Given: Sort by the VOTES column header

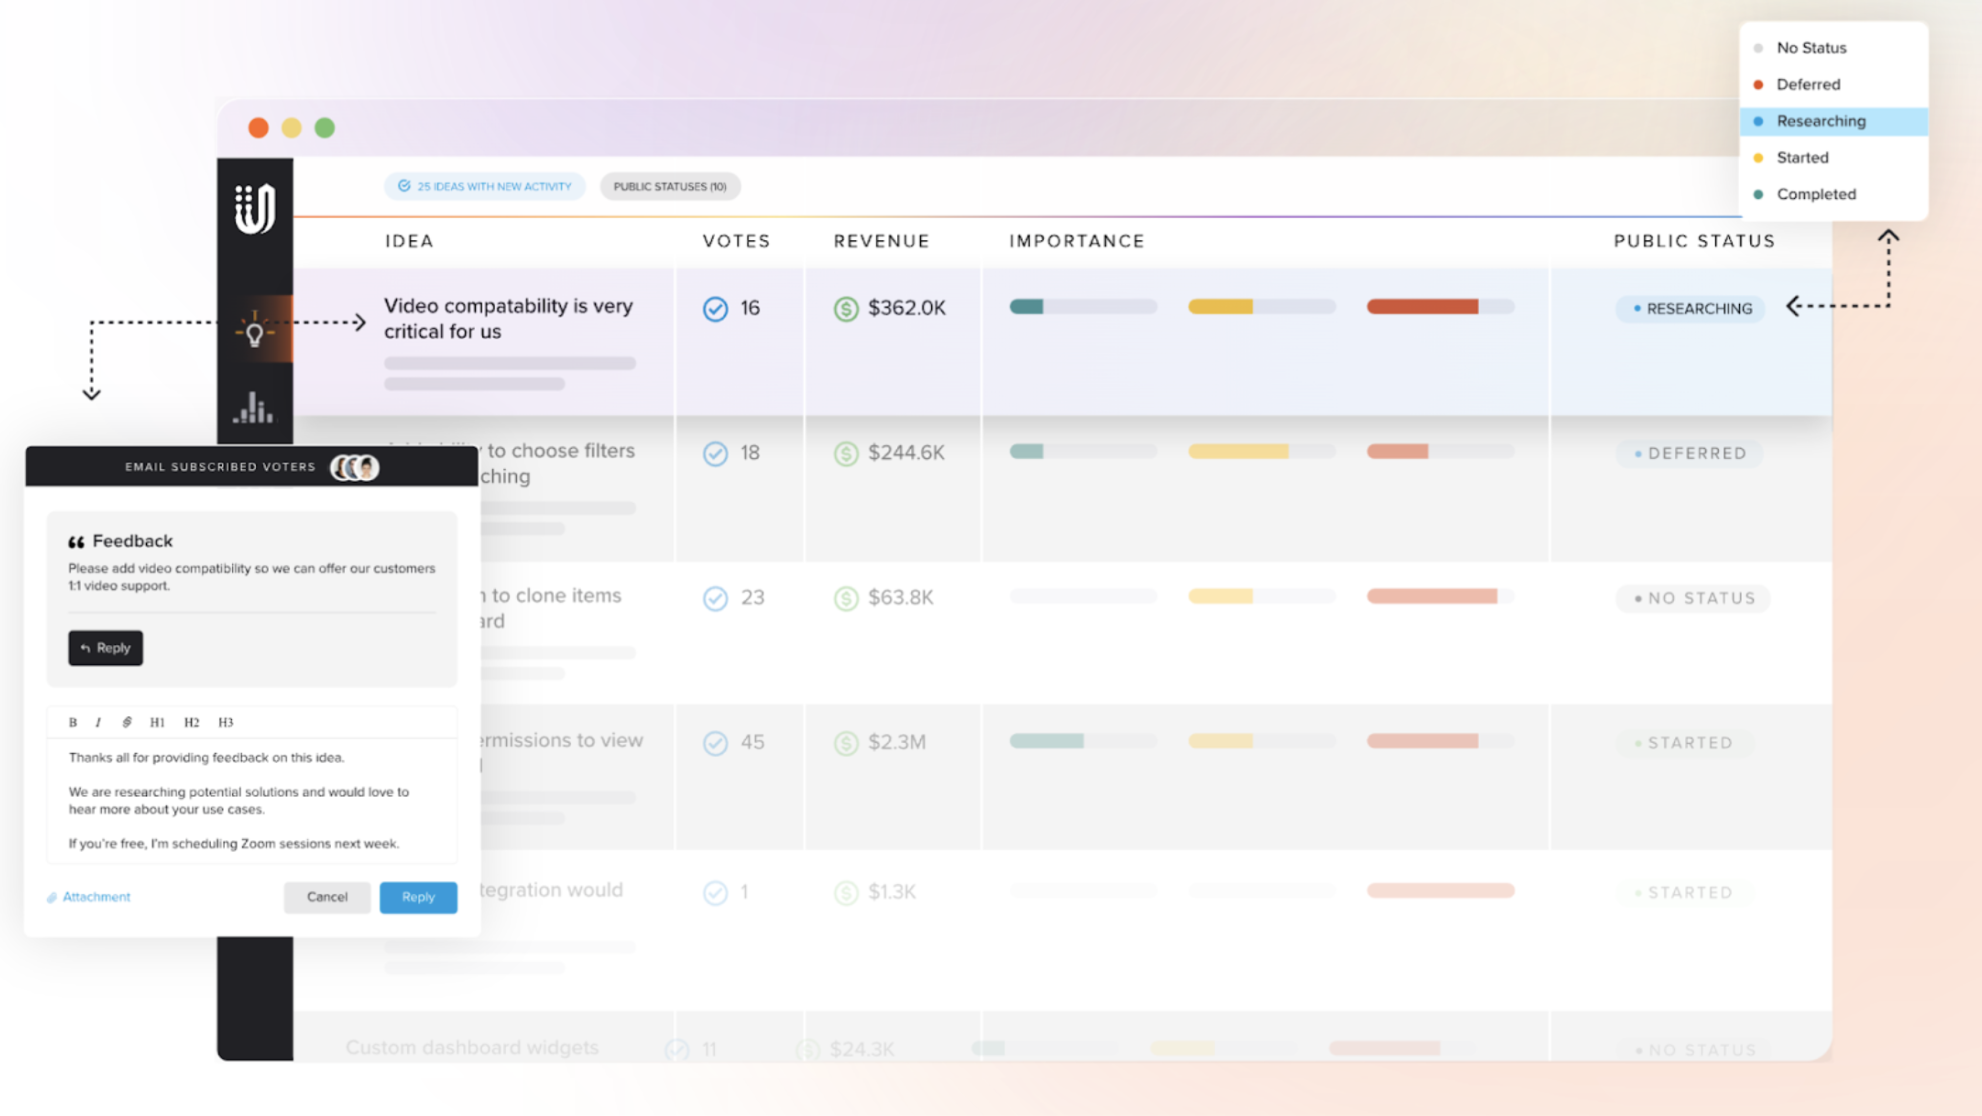Looking at the screenshot, I should coord(736,241).
